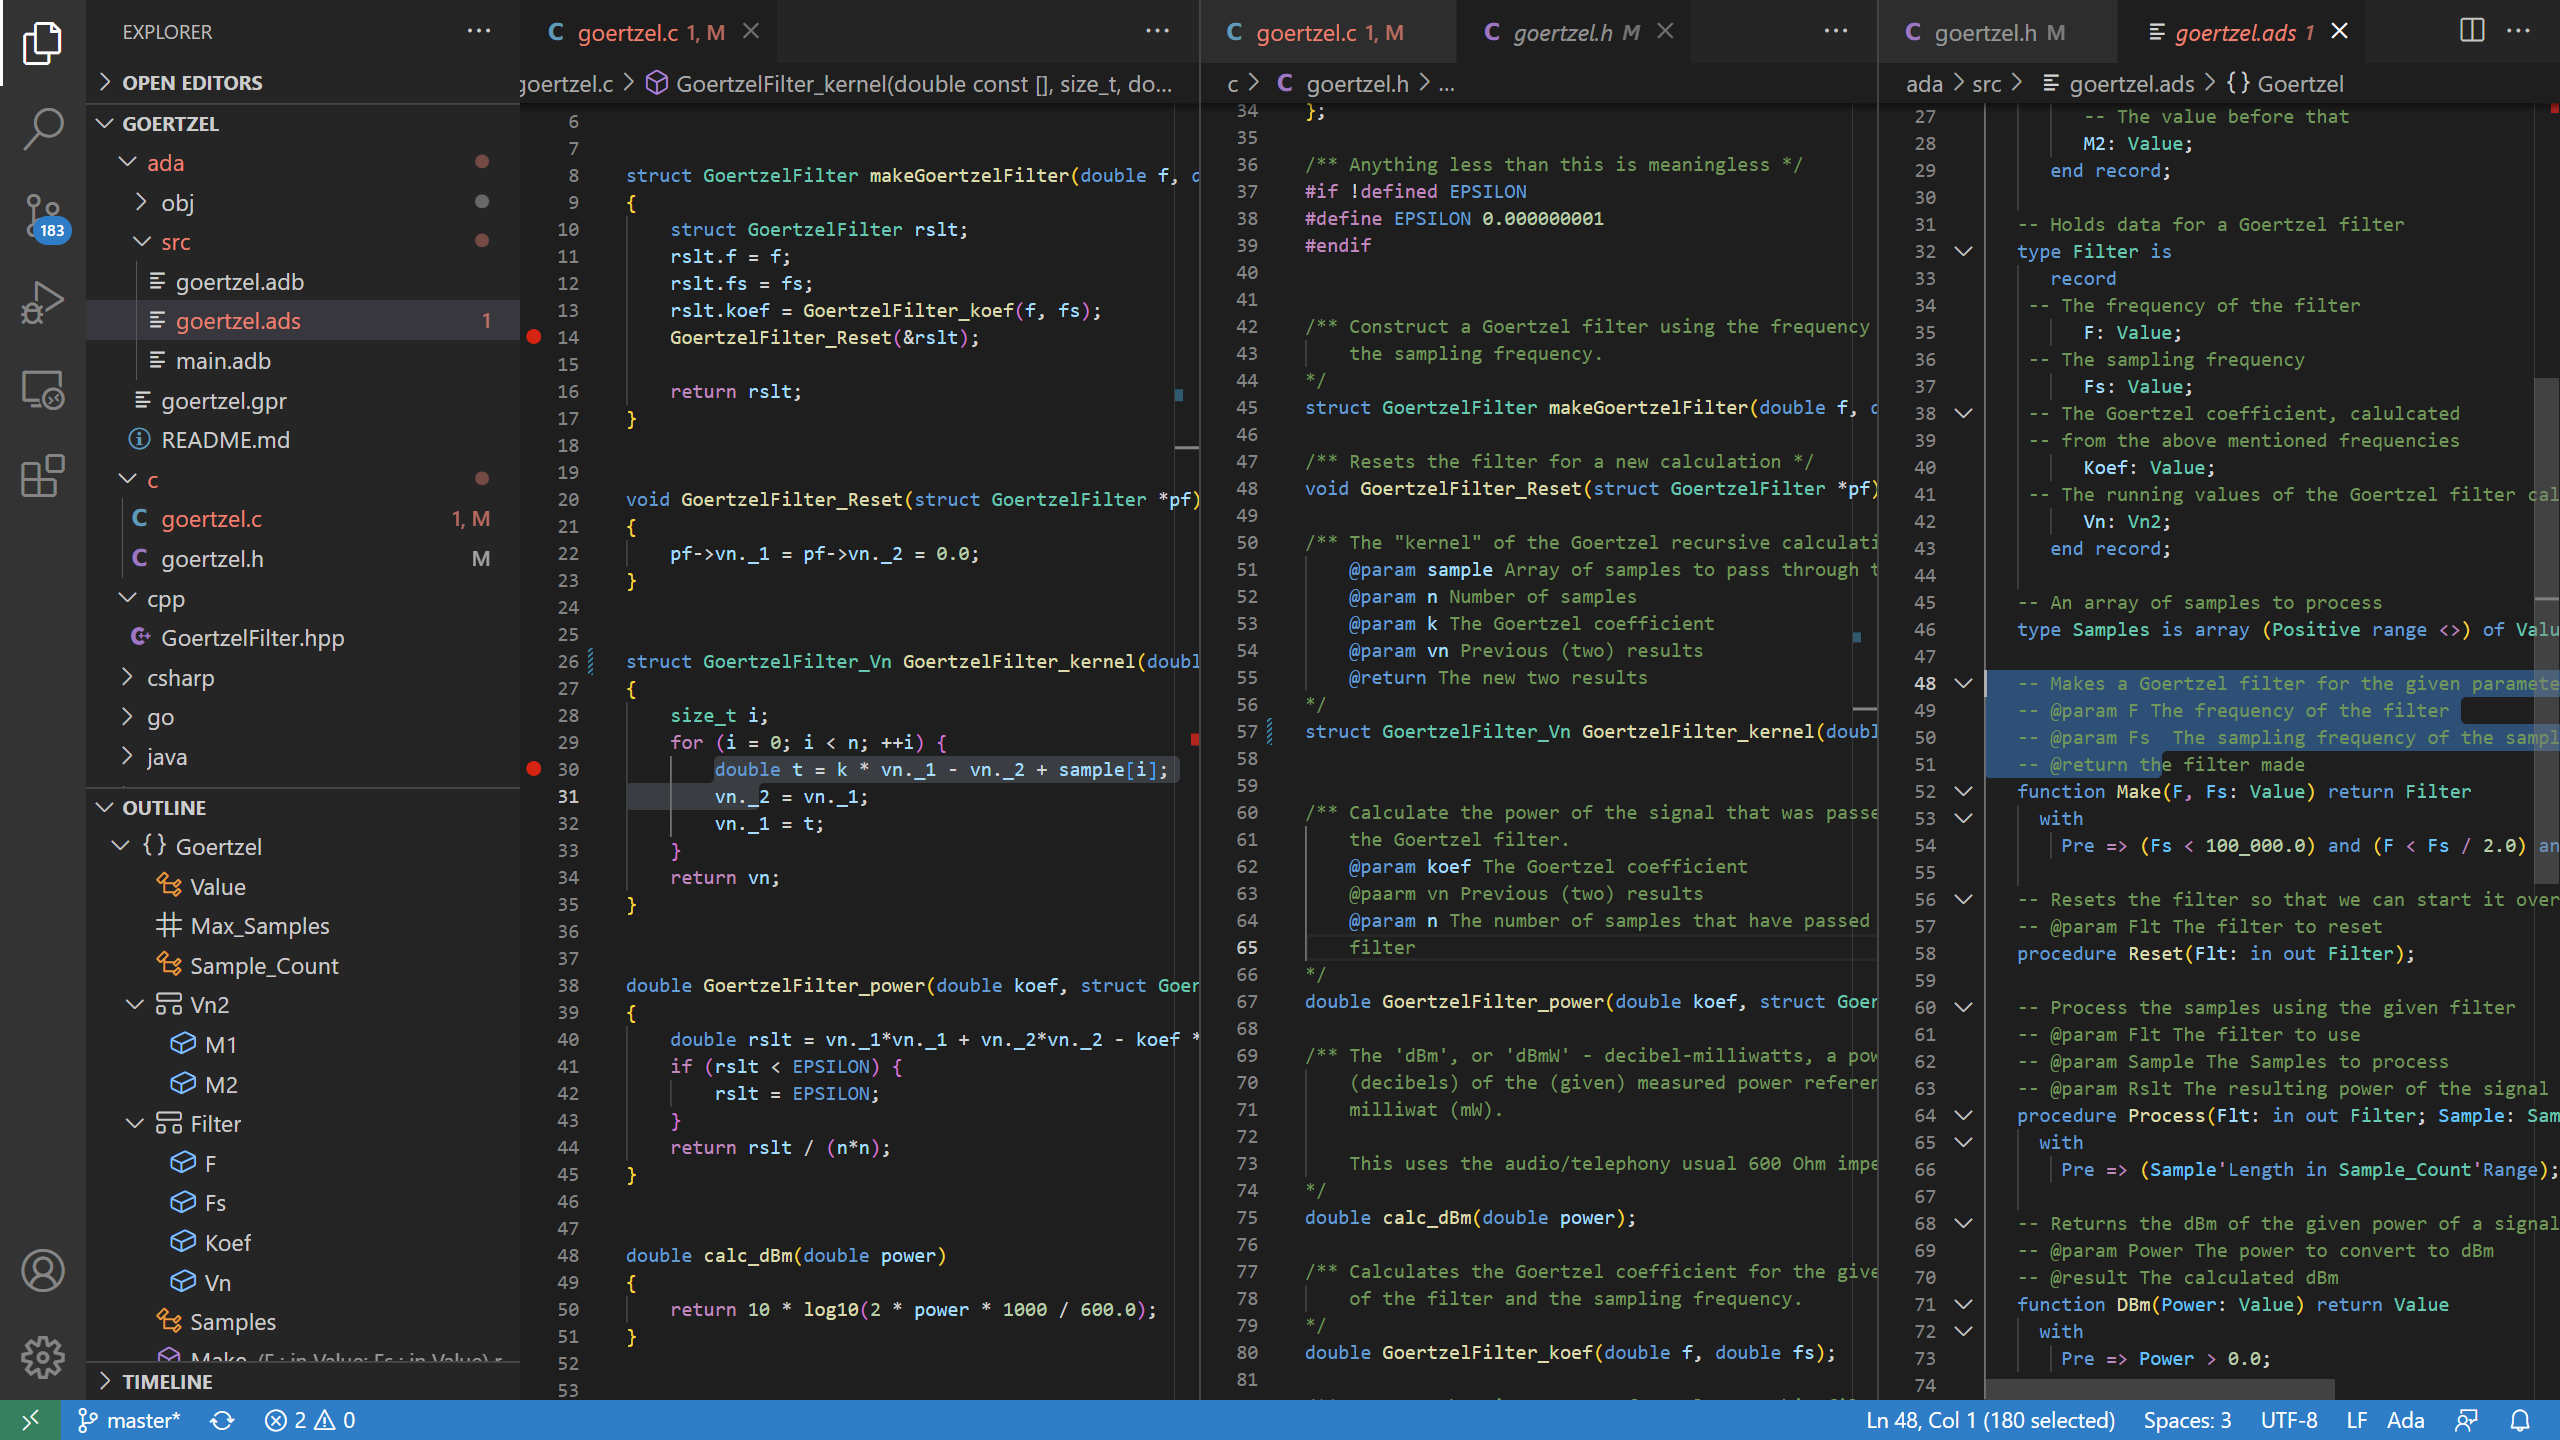Click the Accounts icon

coord(42,1271)
